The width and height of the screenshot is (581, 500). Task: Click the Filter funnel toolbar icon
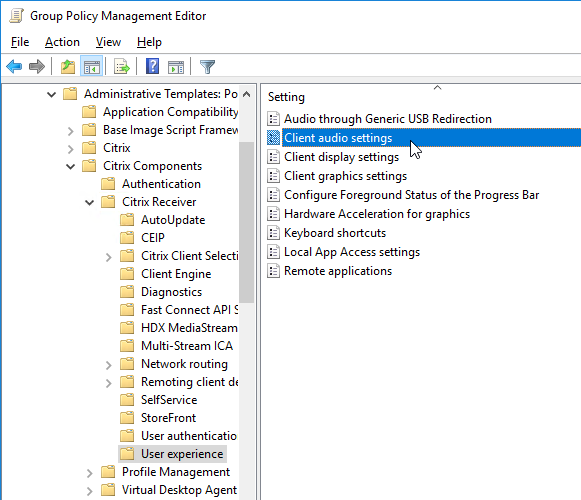click(207, 67)
